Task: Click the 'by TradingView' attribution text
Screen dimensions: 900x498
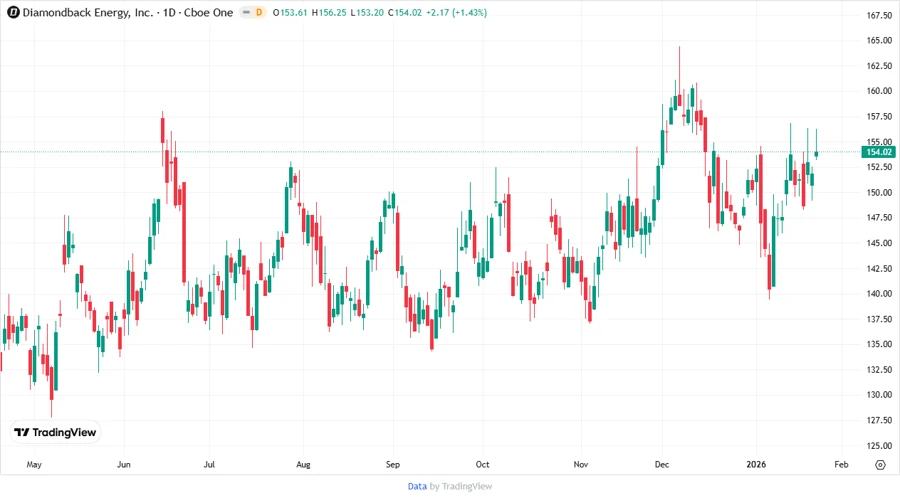Action: 461,486
